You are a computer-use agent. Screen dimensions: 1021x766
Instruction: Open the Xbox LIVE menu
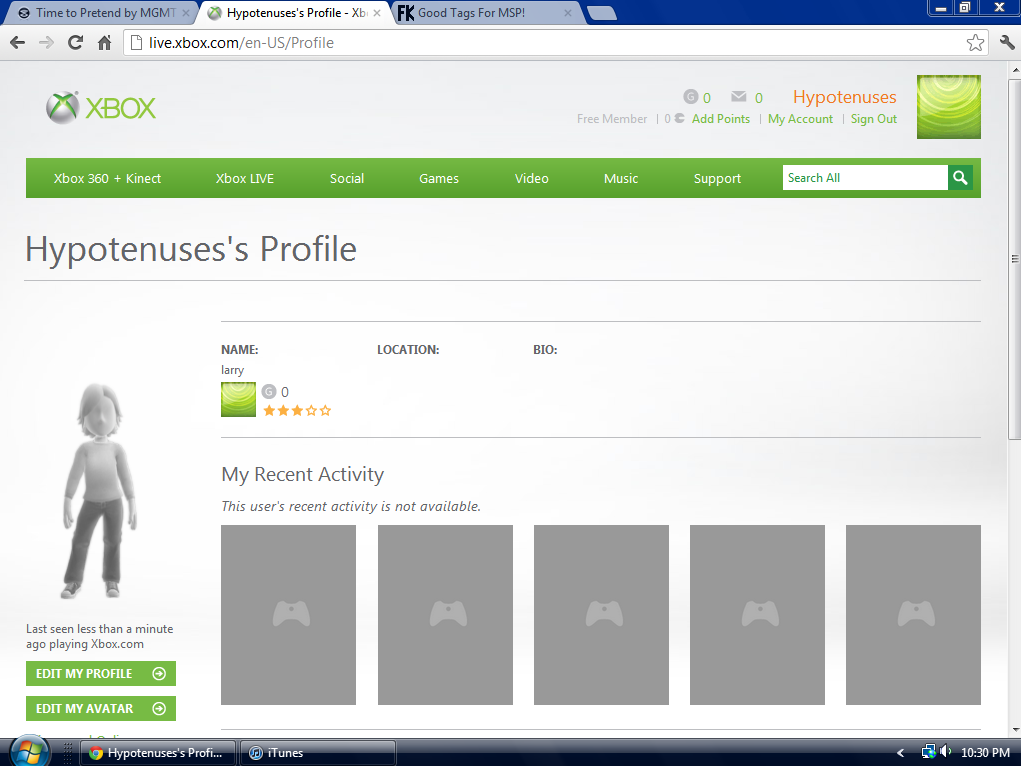245,178
